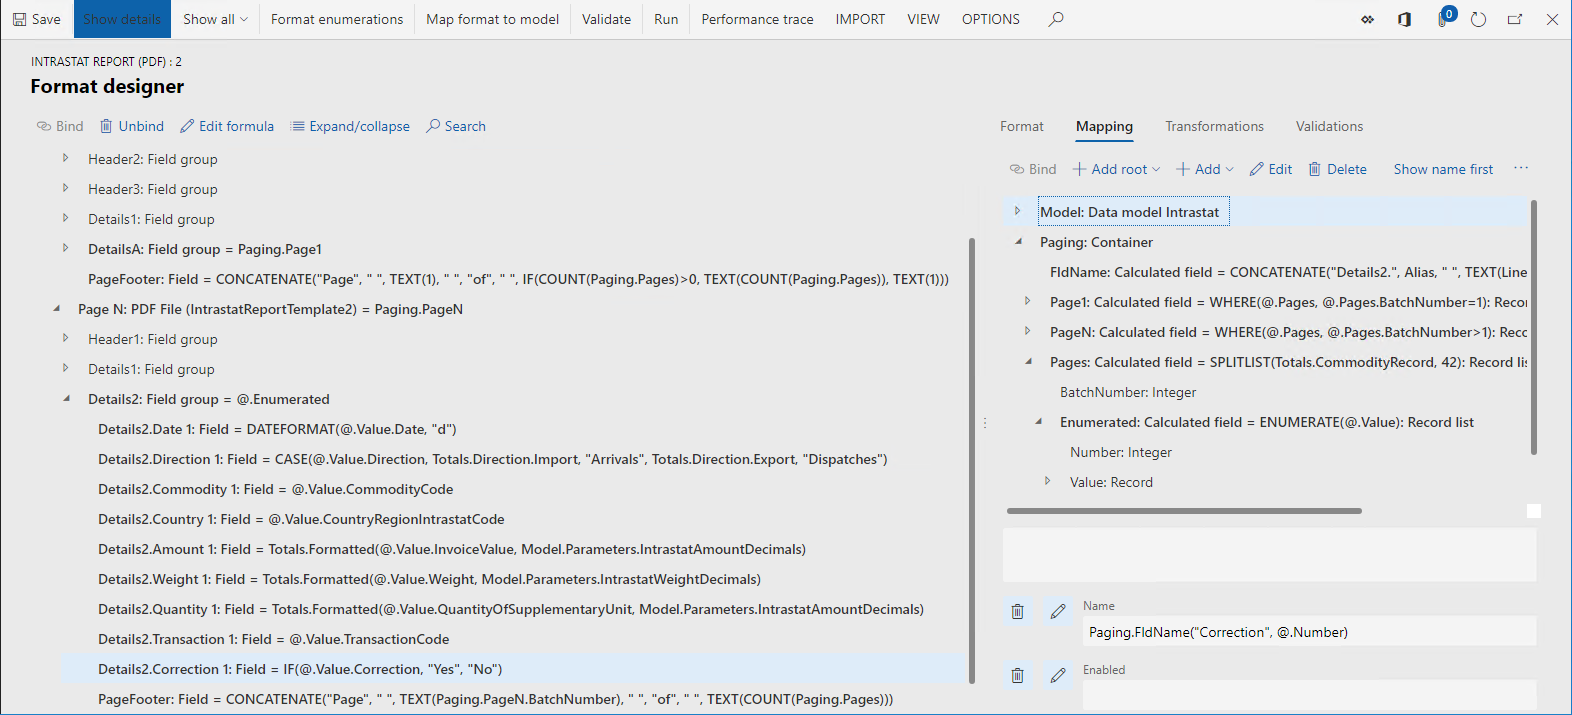The width and height of the screenshot is (1572, 715).
Task: Open the IMPORT menu
Action: click(860, 19)
